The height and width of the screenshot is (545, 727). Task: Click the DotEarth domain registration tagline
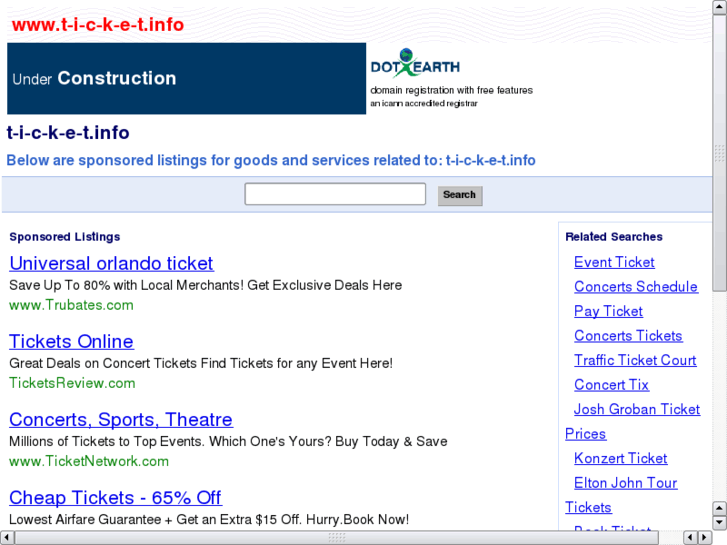point(452,90)
